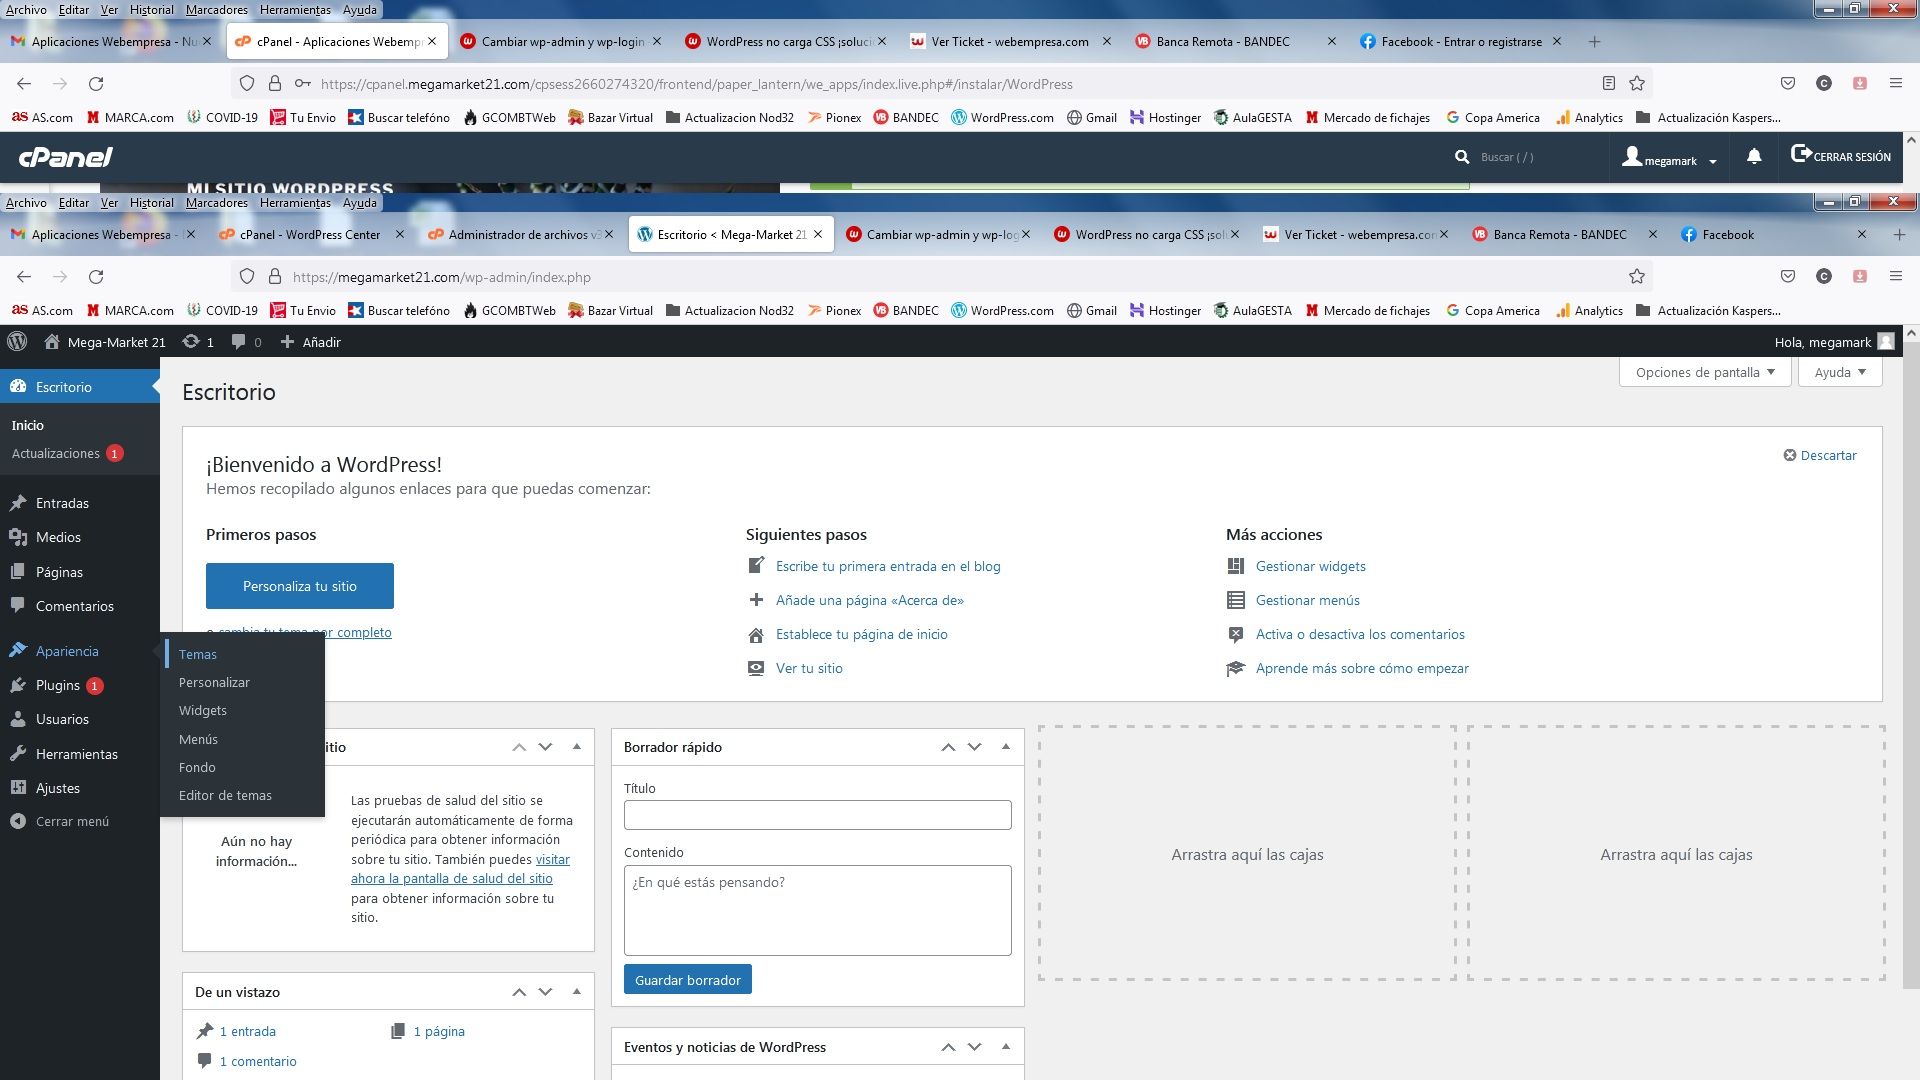
Task: Click Escribe tu primera entrada en el blog
Action: click(888, 566)
